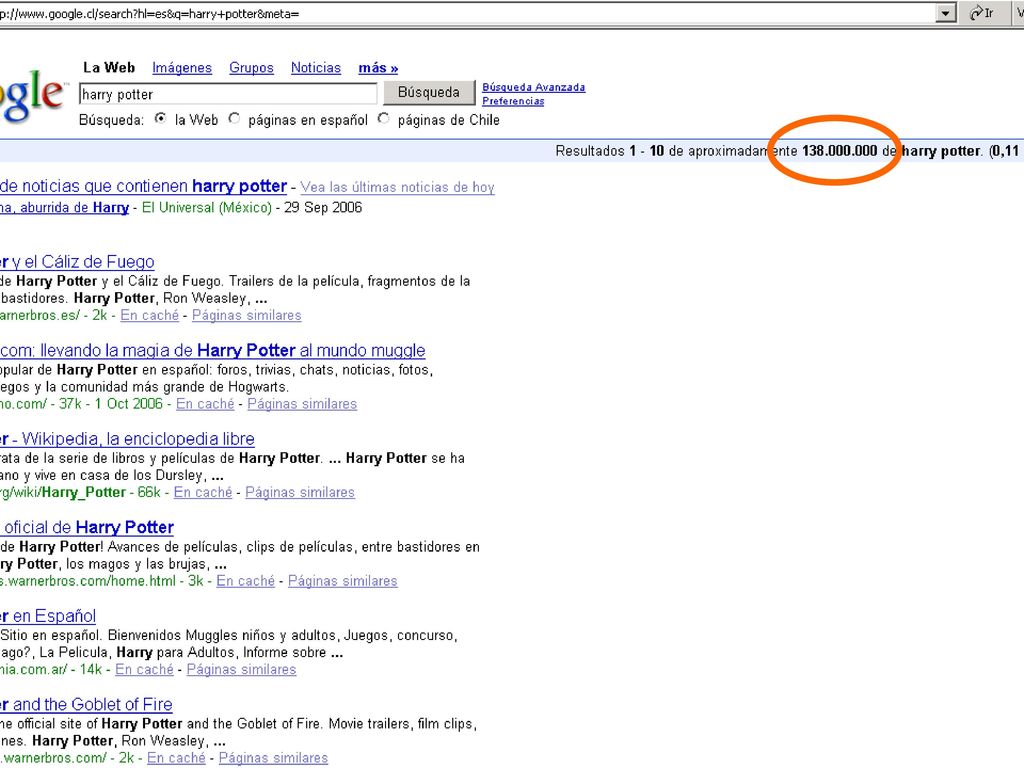The height and width of the screenshot is (768, 1024).
Task: Click the harry potter search box
Action: tap(228, 94)
